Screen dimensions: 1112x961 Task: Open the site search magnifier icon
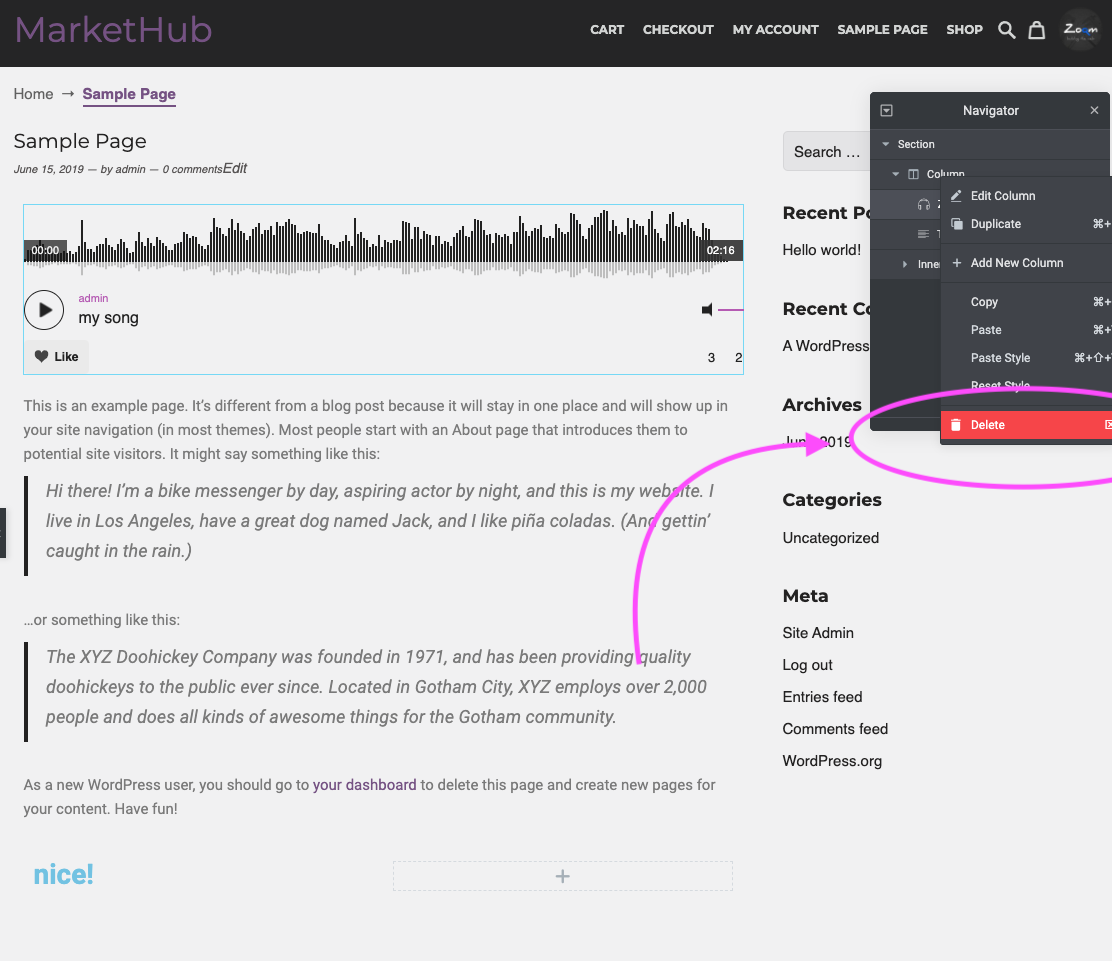pyautogui.click(x=1006, y=30)
